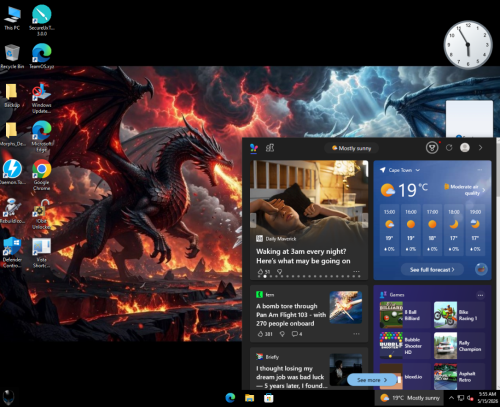Screen dimensions: 500x407
Task: Open the Vista Shortcut desktop icon
Action: click(42, 253)
